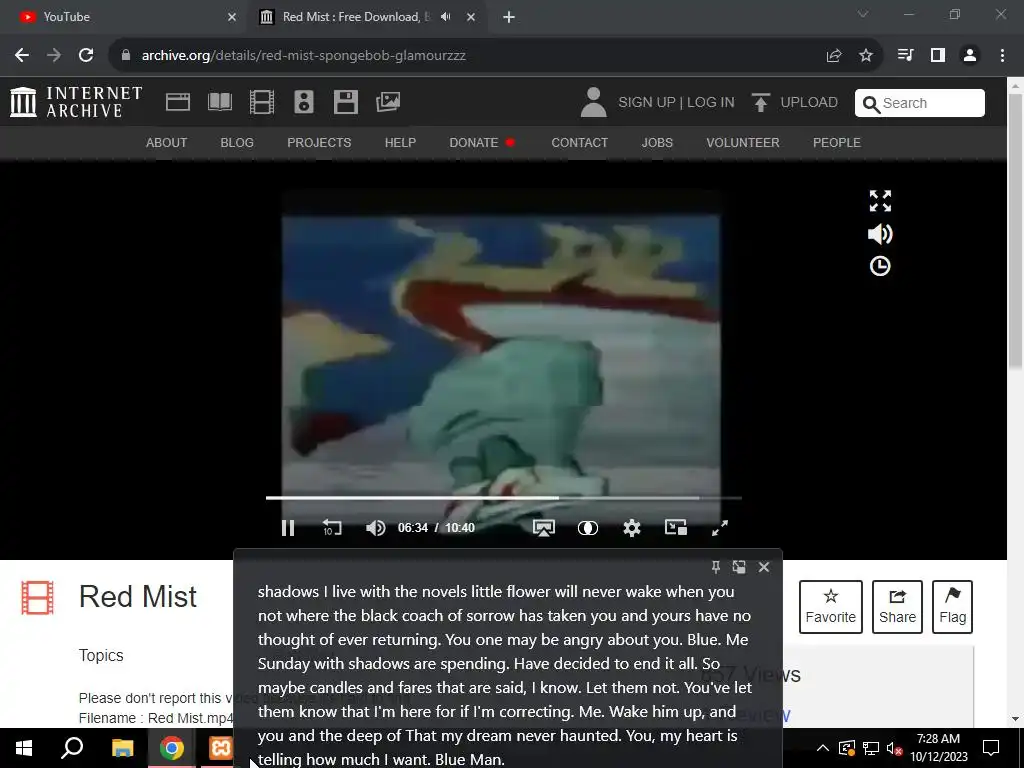1024x768 pixels.
Task: Click the theater fullscreen icon right of video
Action: point(880,201)
